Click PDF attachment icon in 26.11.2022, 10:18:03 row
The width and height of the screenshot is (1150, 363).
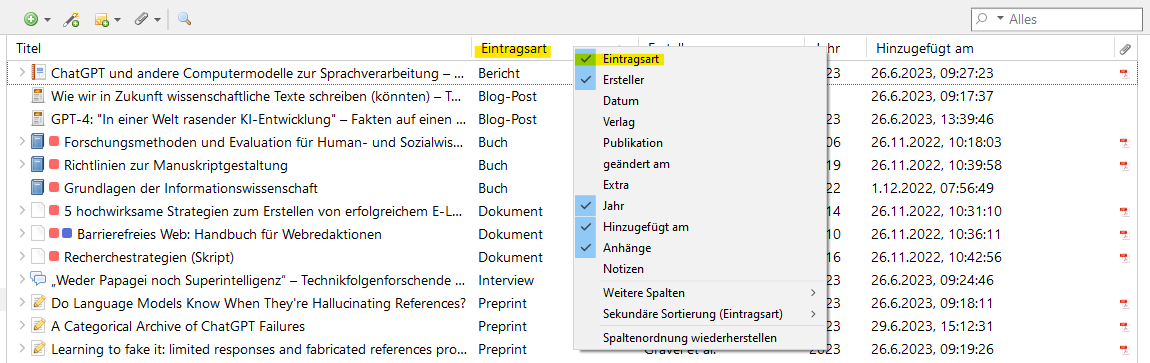pyautogui.click(x=1124, y=142)
